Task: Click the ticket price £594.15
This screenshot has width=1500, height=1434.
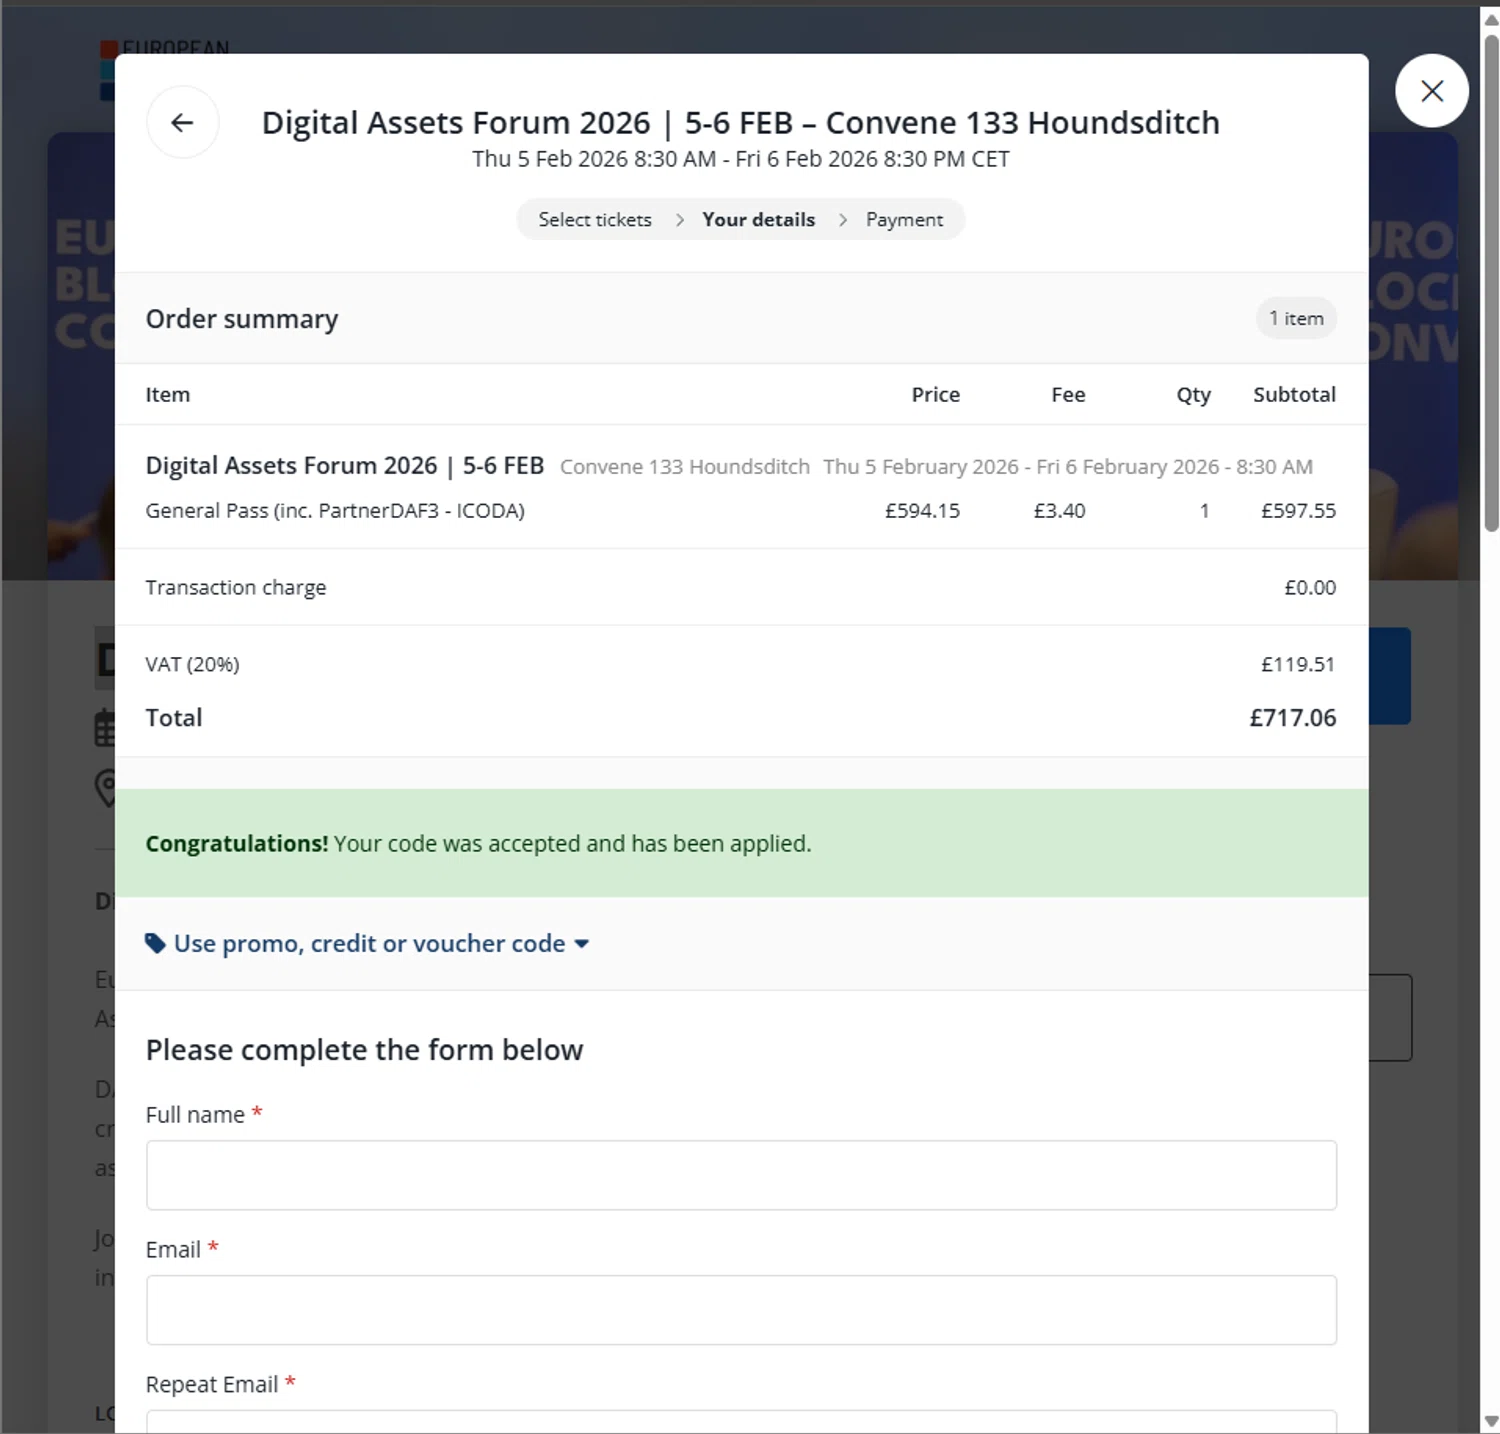Action: 922,510
